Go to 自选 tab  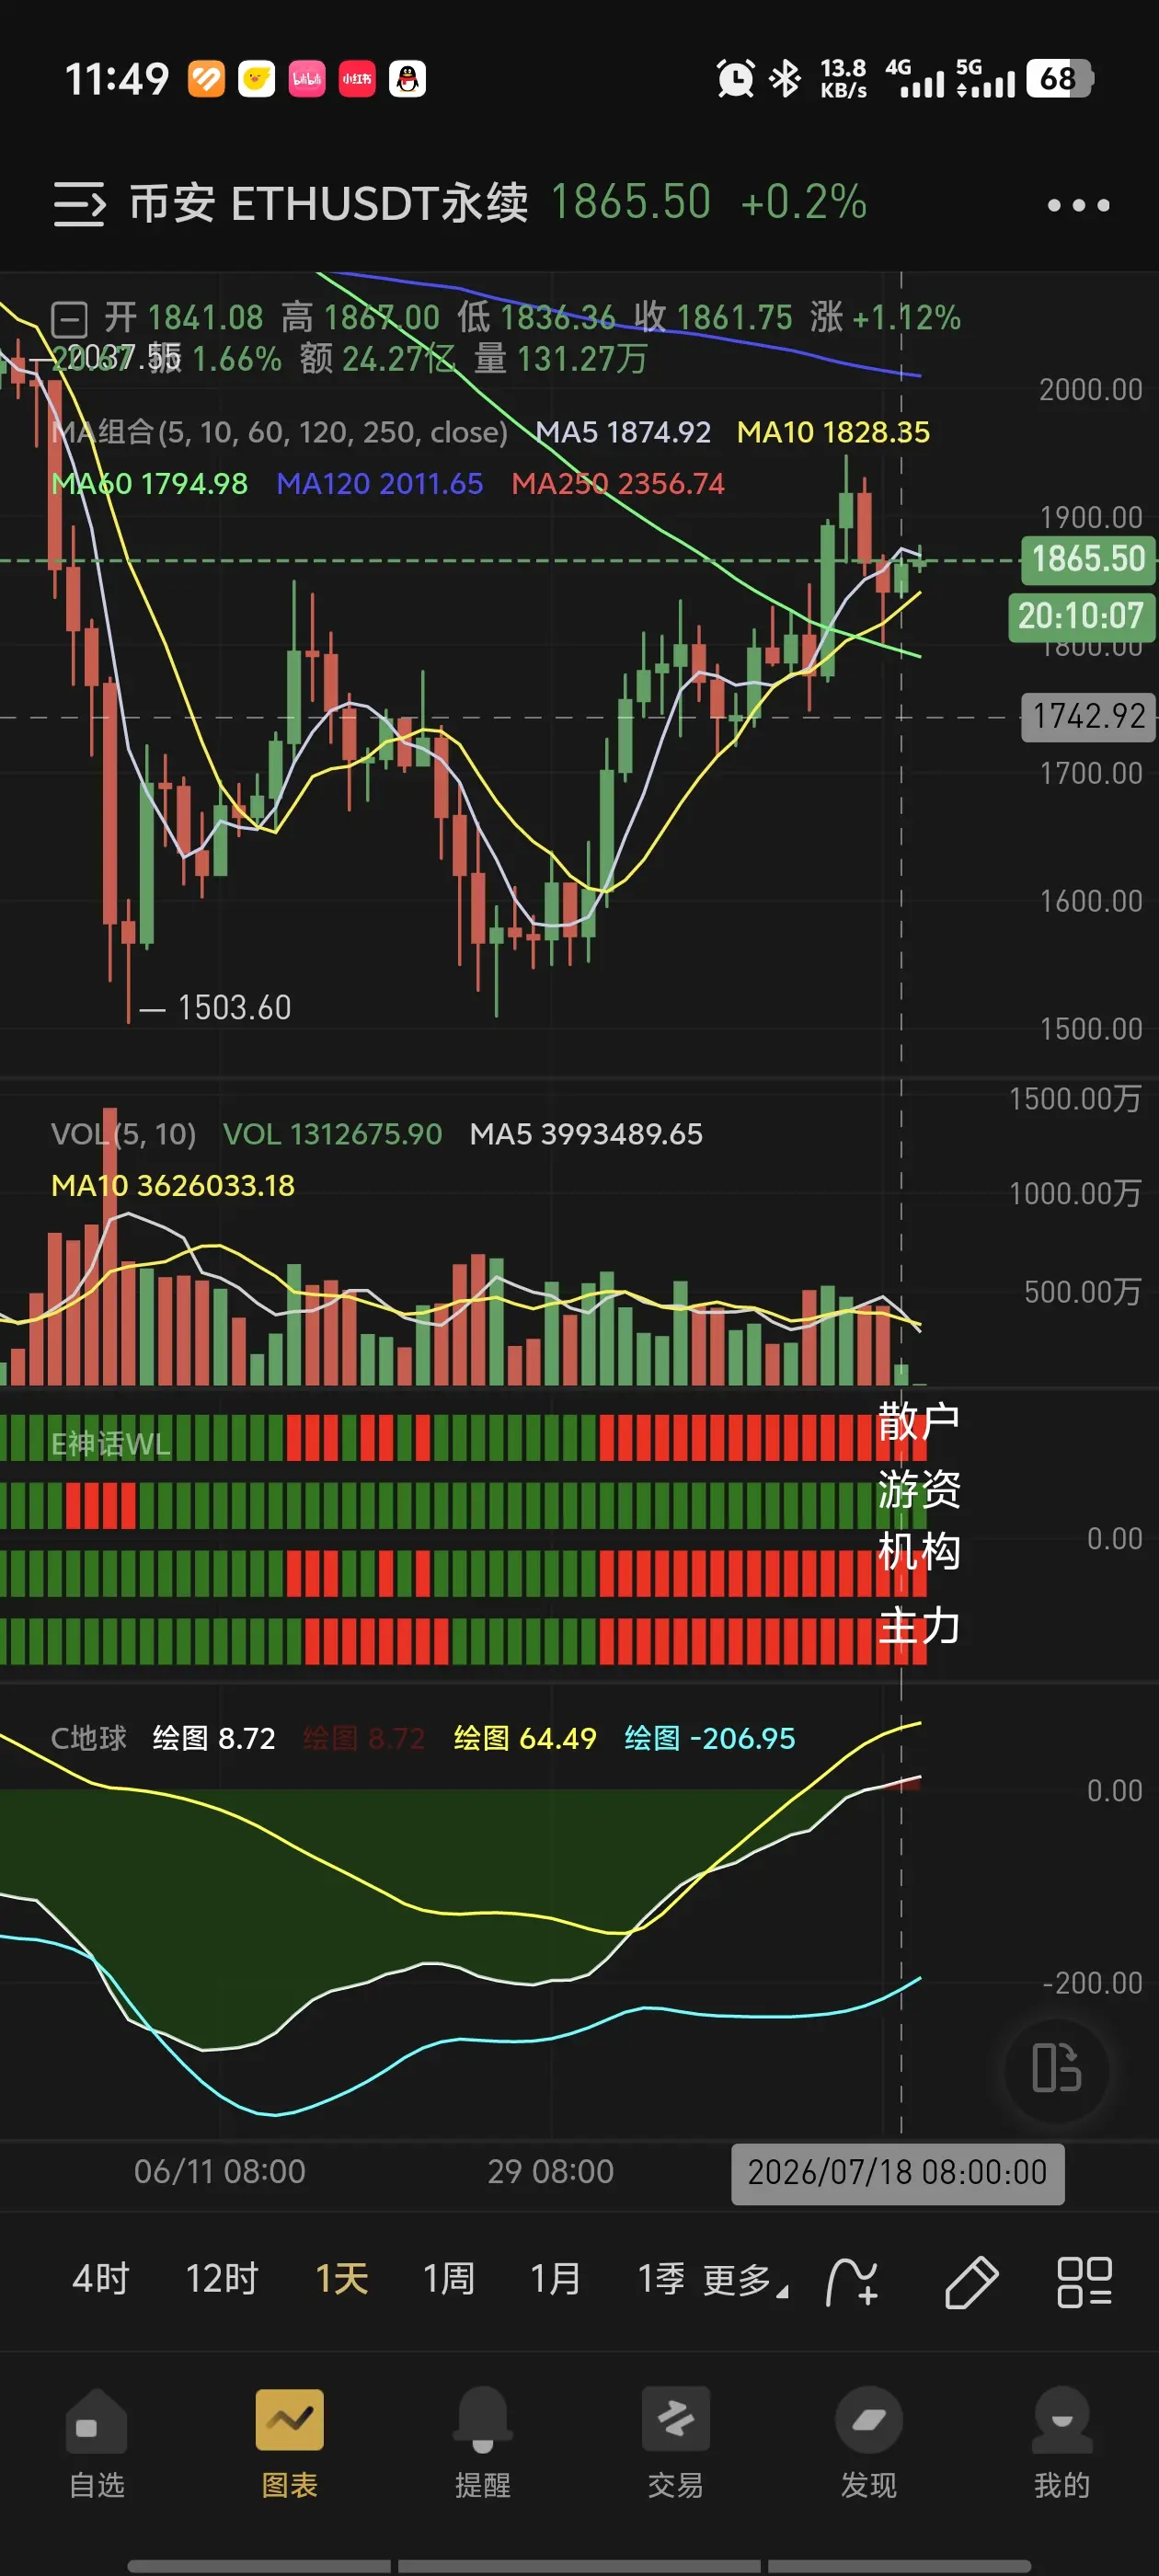pos(97,2445)
